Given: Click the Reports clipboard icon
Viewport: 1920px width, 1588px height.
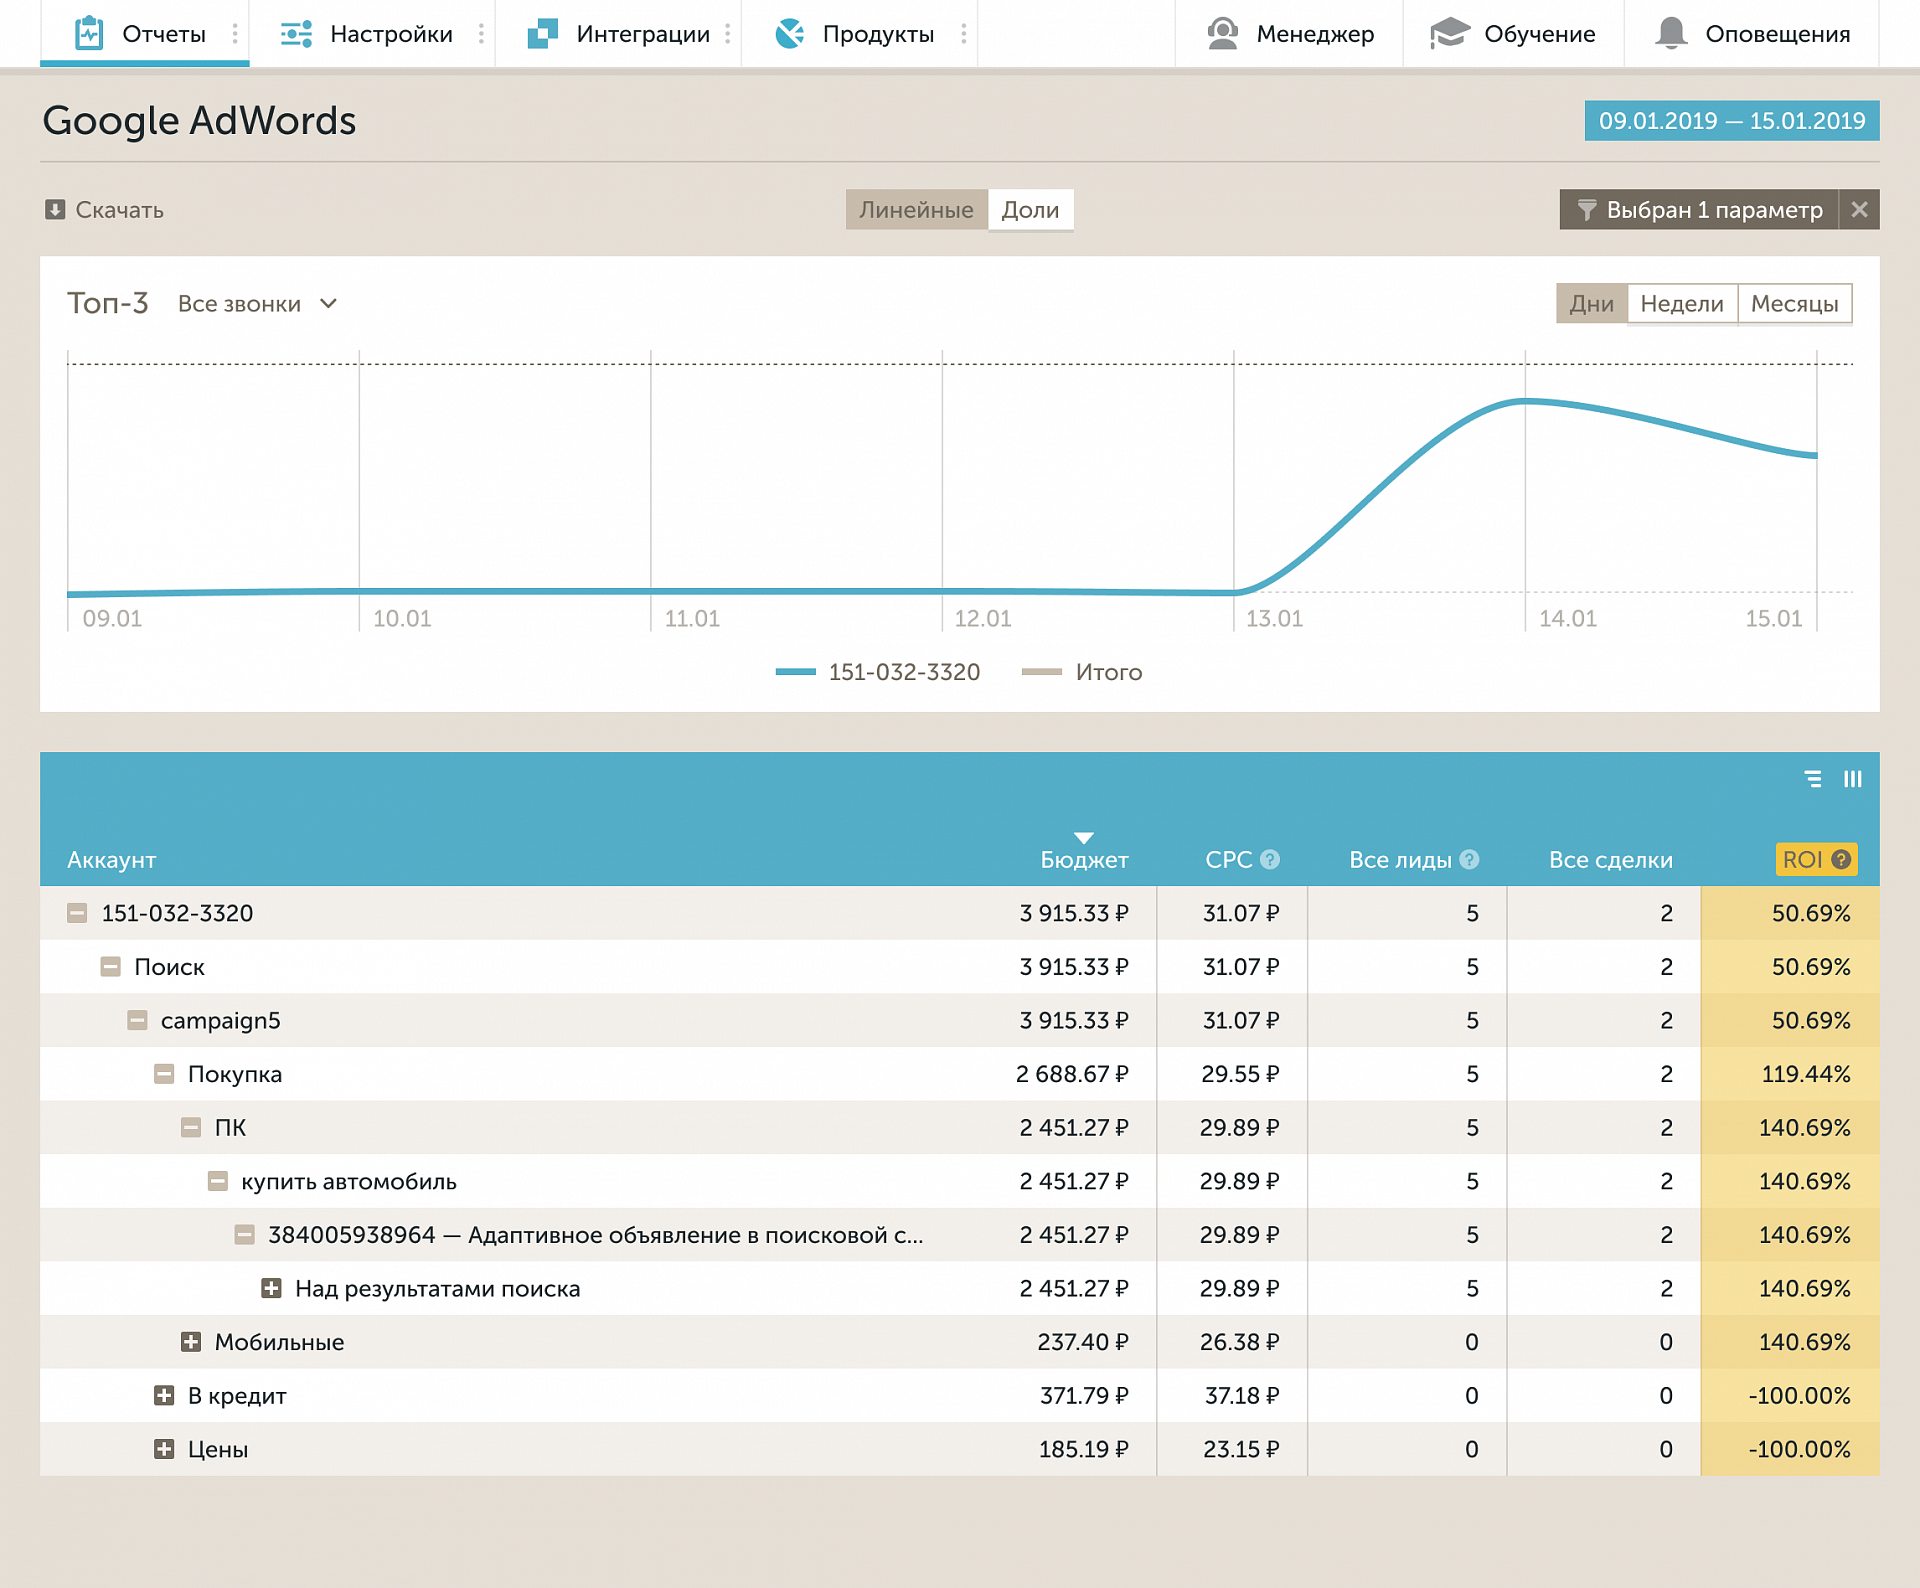Looking at the screenshot, I should pyautogui.click(x=89, y=33).
